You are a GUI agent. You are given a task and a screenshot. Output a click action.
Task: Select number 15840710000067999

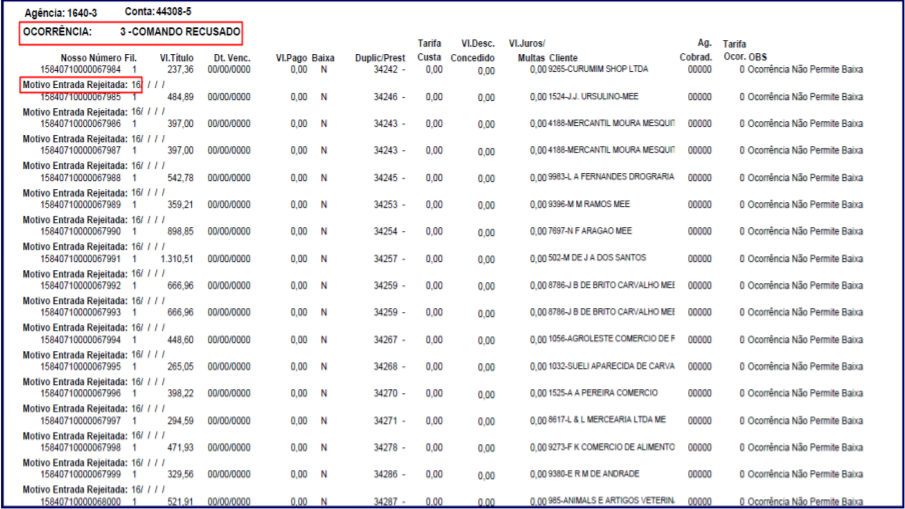(81, 474)
